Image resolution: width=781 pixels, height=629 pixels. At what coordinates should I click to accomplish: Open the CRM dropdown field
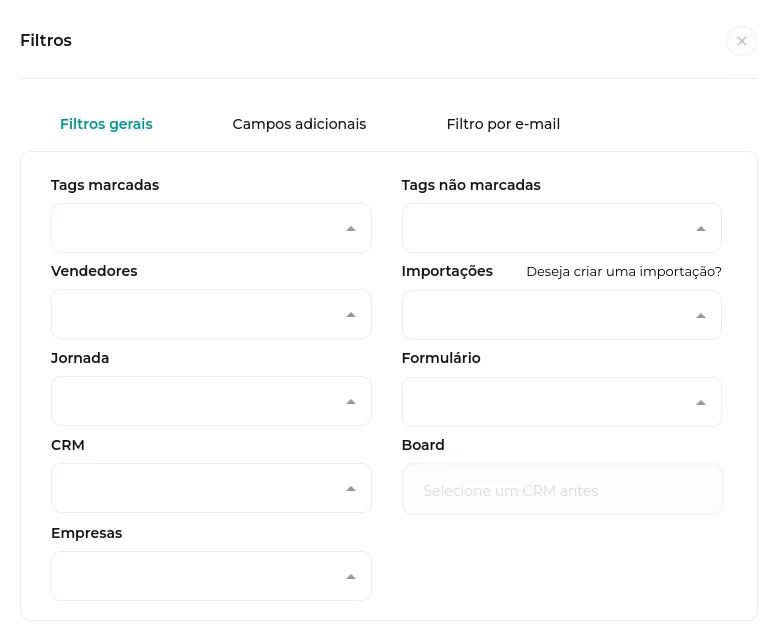point(211,488)
